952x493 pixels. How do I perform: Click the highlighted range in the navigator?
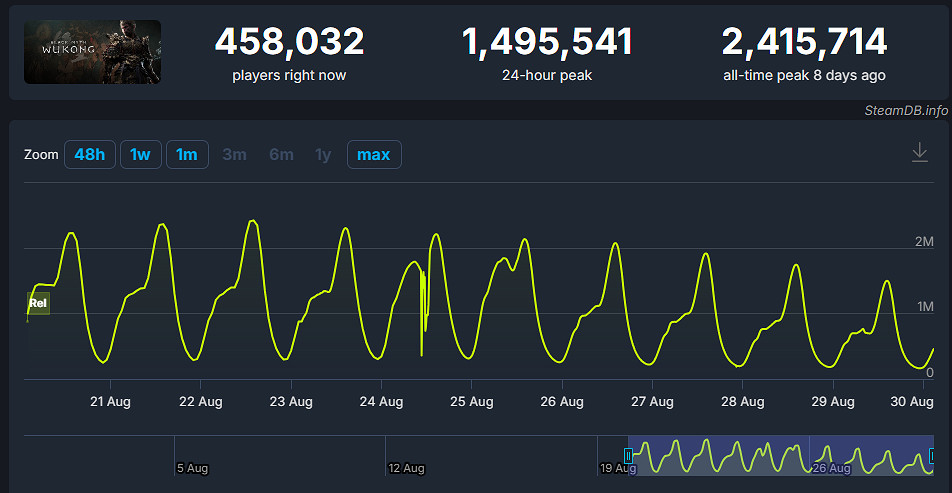click(x=780, y=456)
